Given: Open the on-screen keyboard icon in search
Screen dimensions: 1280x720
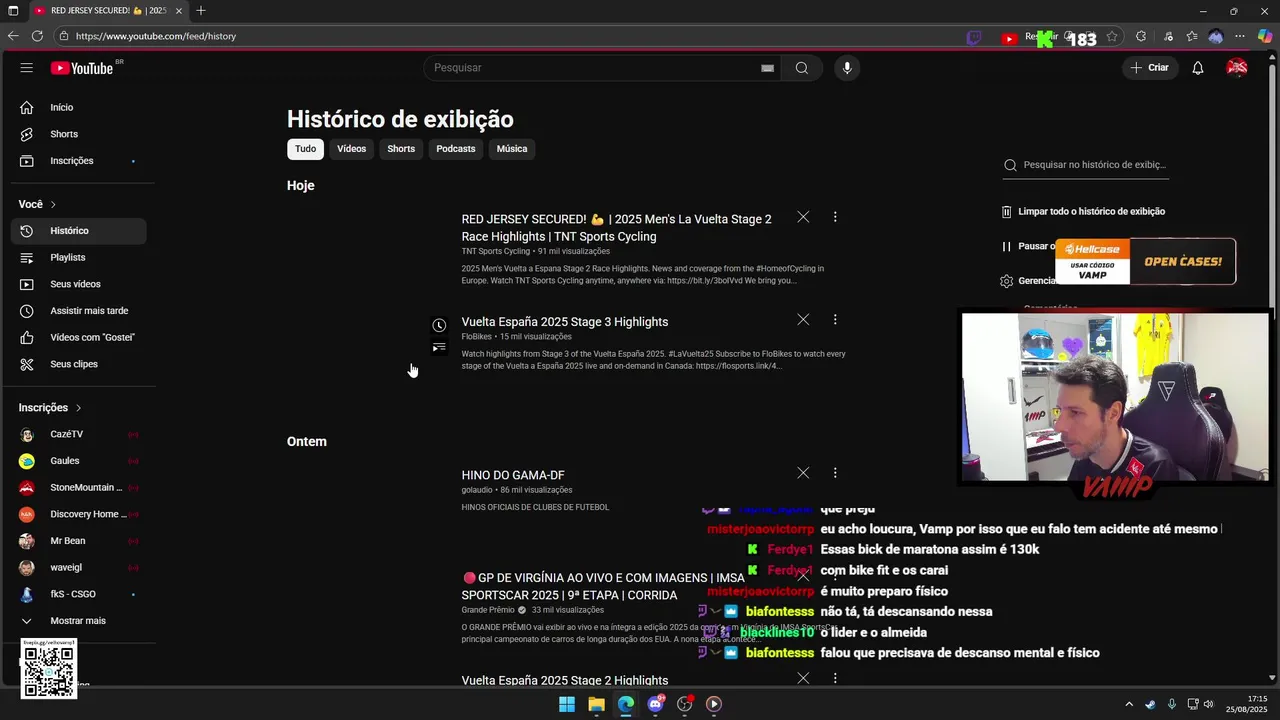Looking at the screenshot, I should (x=767, y=68).
